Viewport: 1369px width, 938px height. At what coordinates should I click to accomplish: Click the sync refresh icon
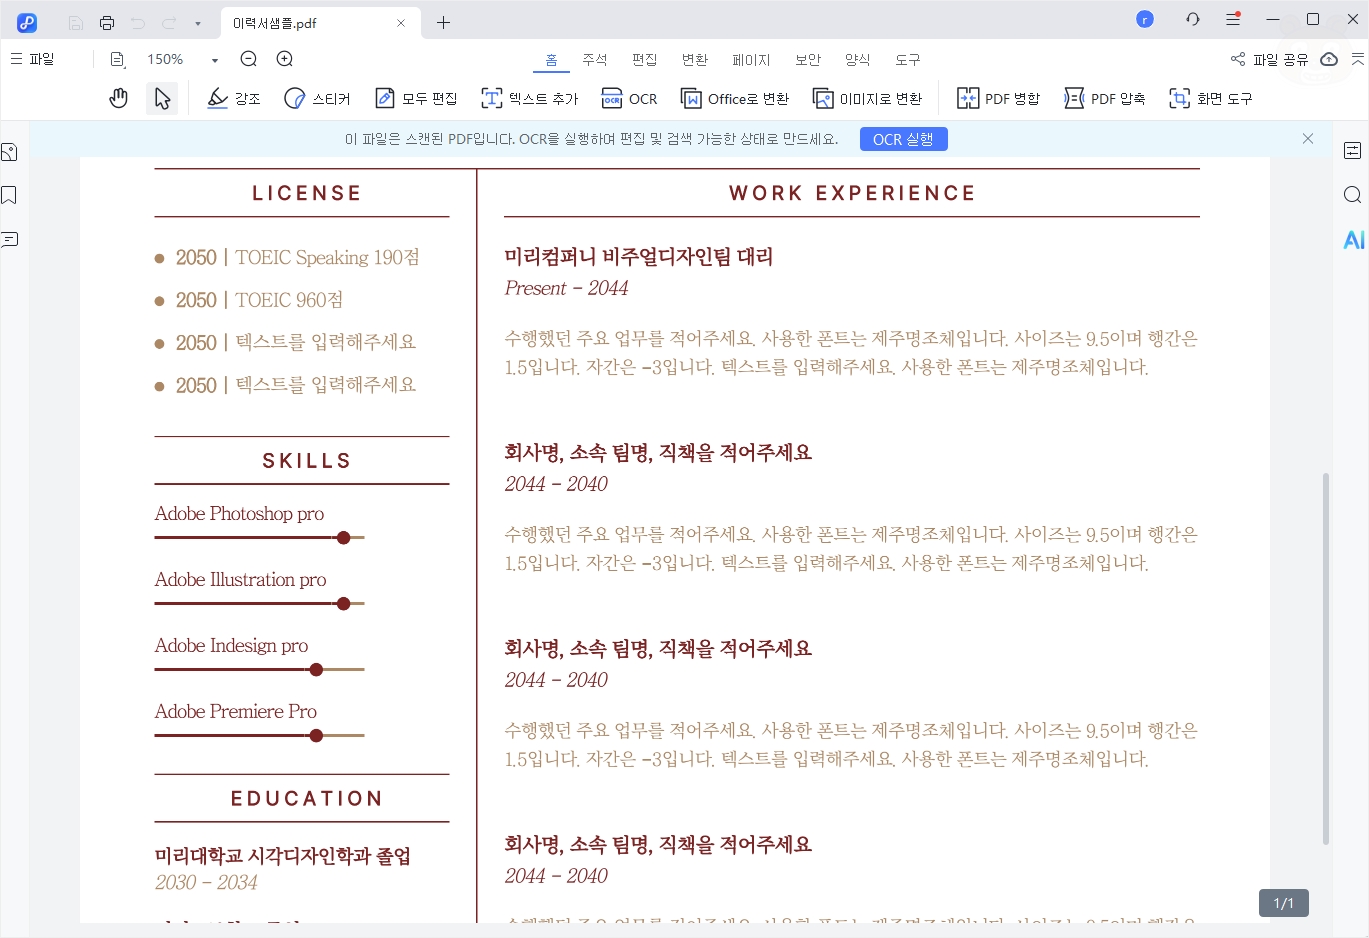pos(1192,19)
